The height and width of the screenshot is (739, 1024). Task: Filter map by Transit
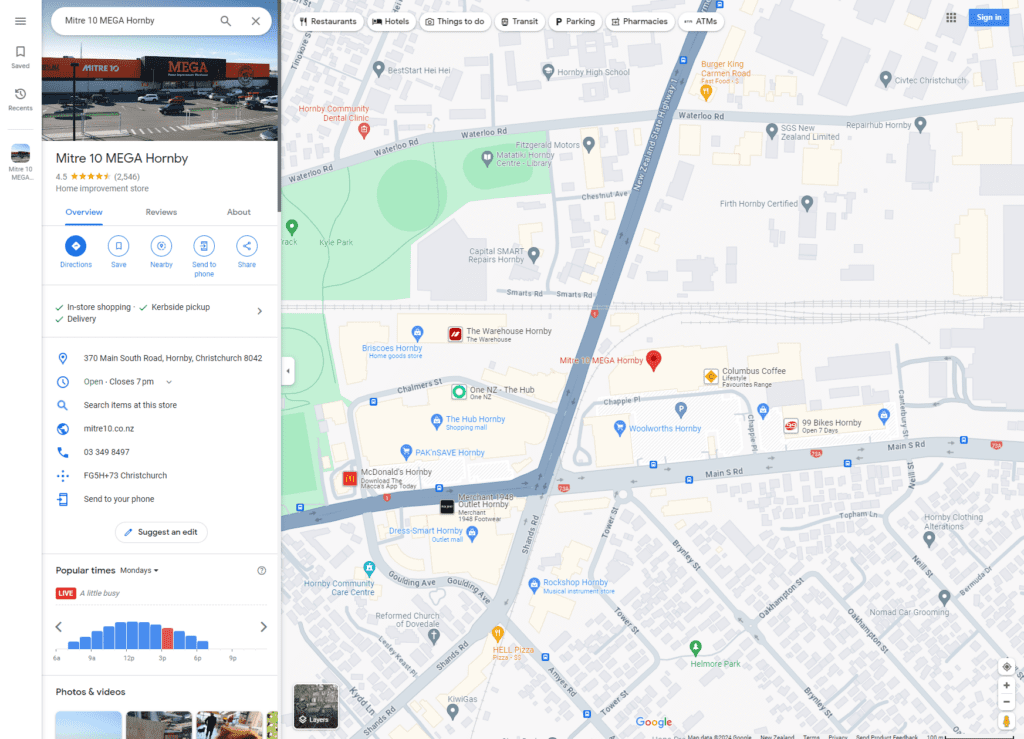(x=520, y=22)
